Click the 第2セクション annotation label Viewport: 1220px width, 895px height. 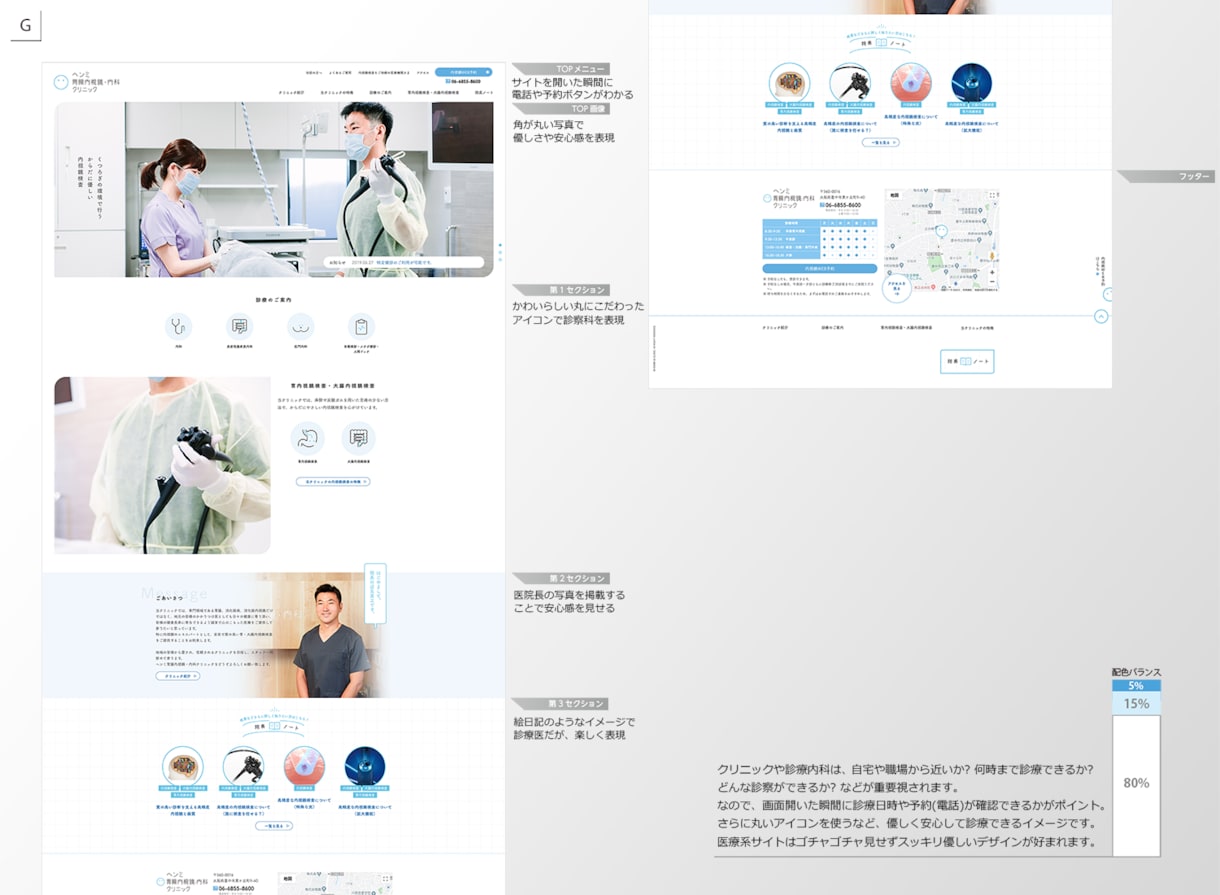pyautogui.click(x=561, y=579)
